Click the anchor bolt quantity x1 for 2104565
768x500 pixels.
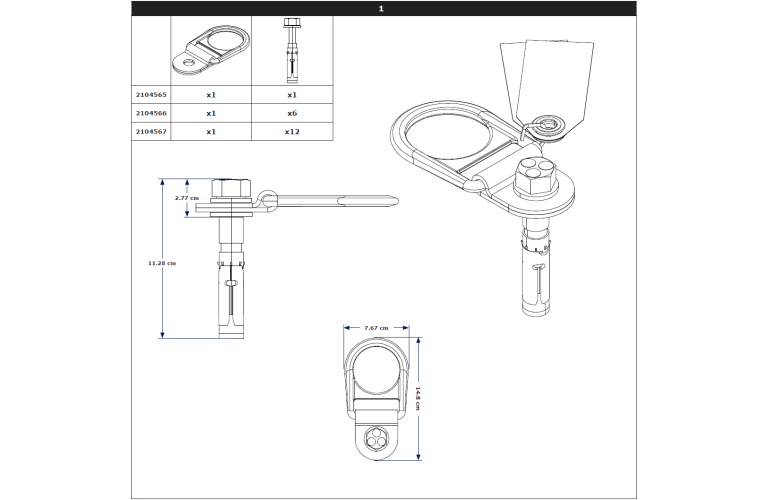coord(292,95)
